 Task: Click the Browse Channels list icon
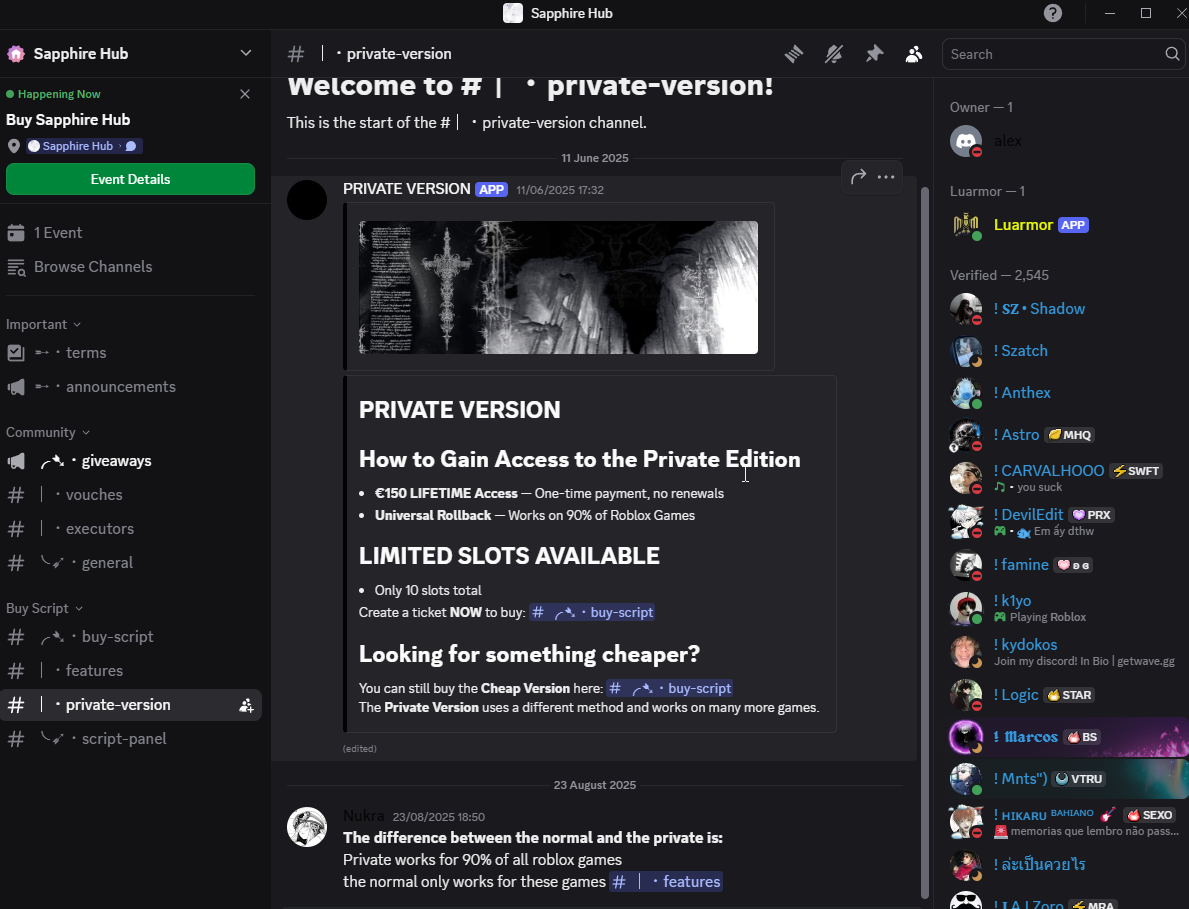pyautogui.click(x=16, y=267)
